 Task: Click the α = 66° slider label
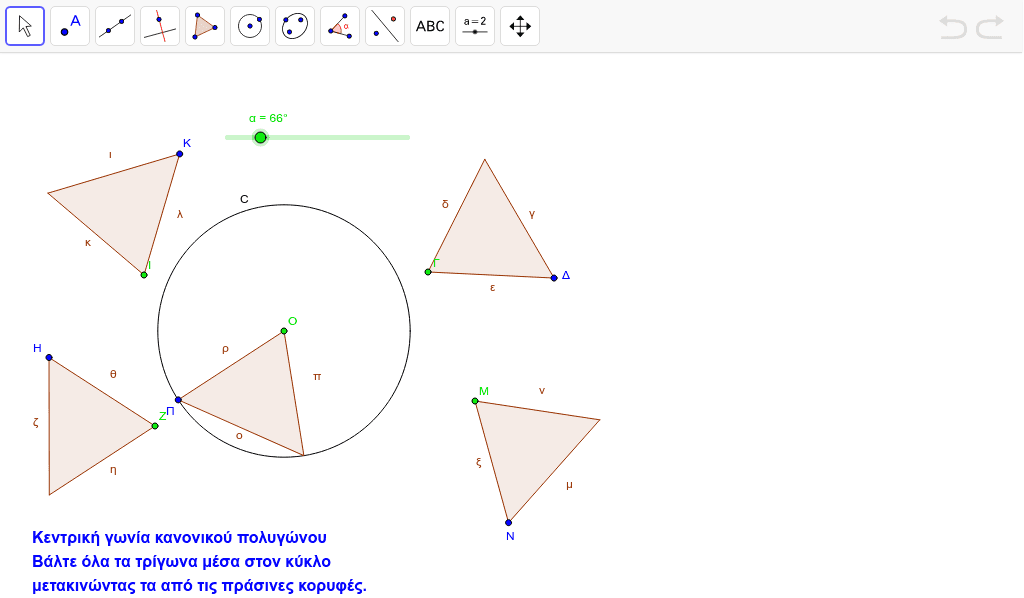coord(268,118)
